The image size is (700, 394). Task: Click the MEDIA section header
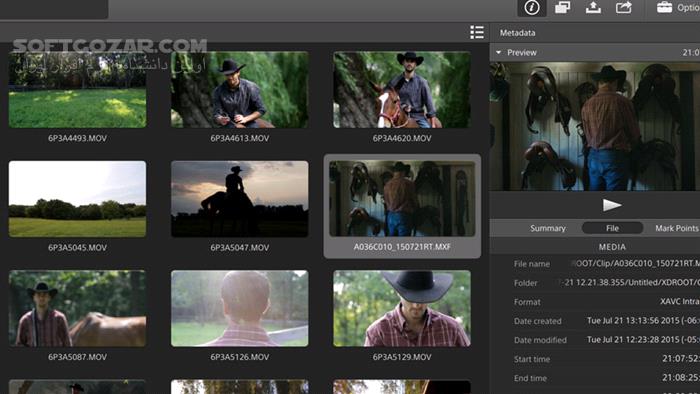pyautogui.click(x=612, y=247)
